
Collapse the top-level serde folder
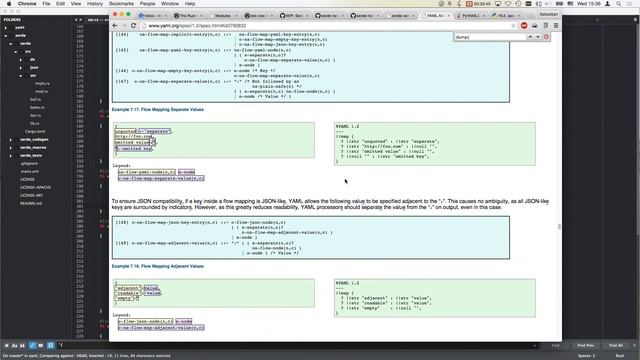click(x=6, y=36)
